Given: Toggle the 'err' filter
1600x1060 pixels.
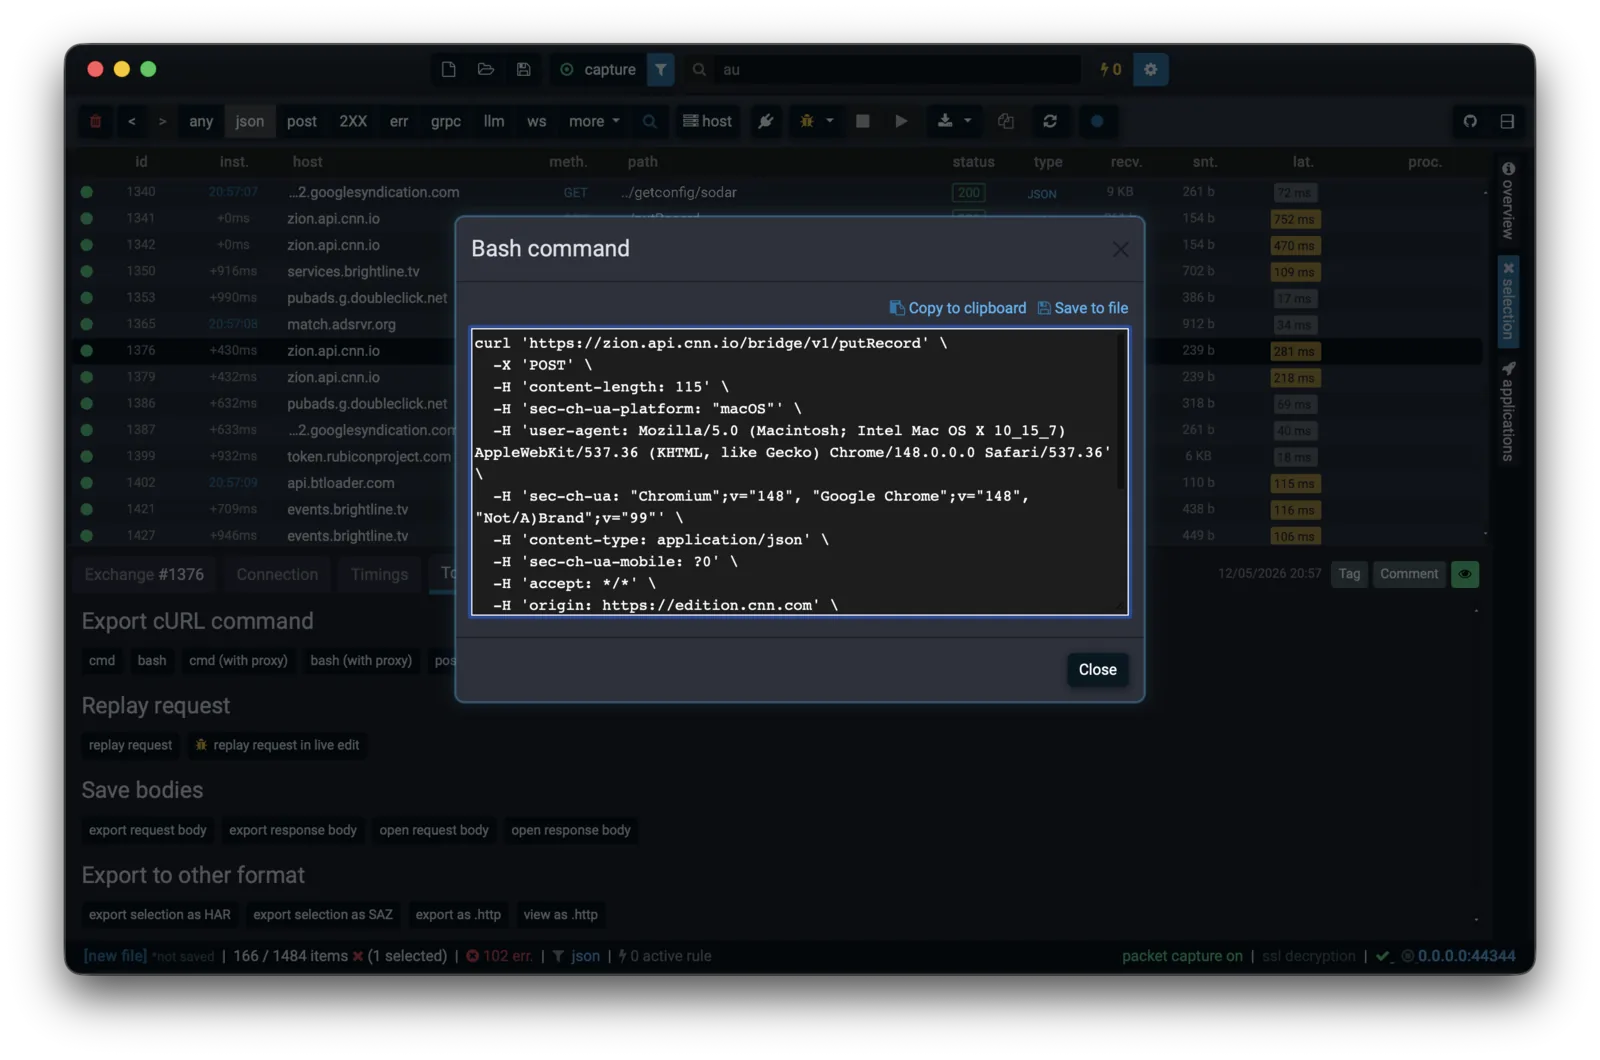Looking at the screenshot, I should pos(399,121).
